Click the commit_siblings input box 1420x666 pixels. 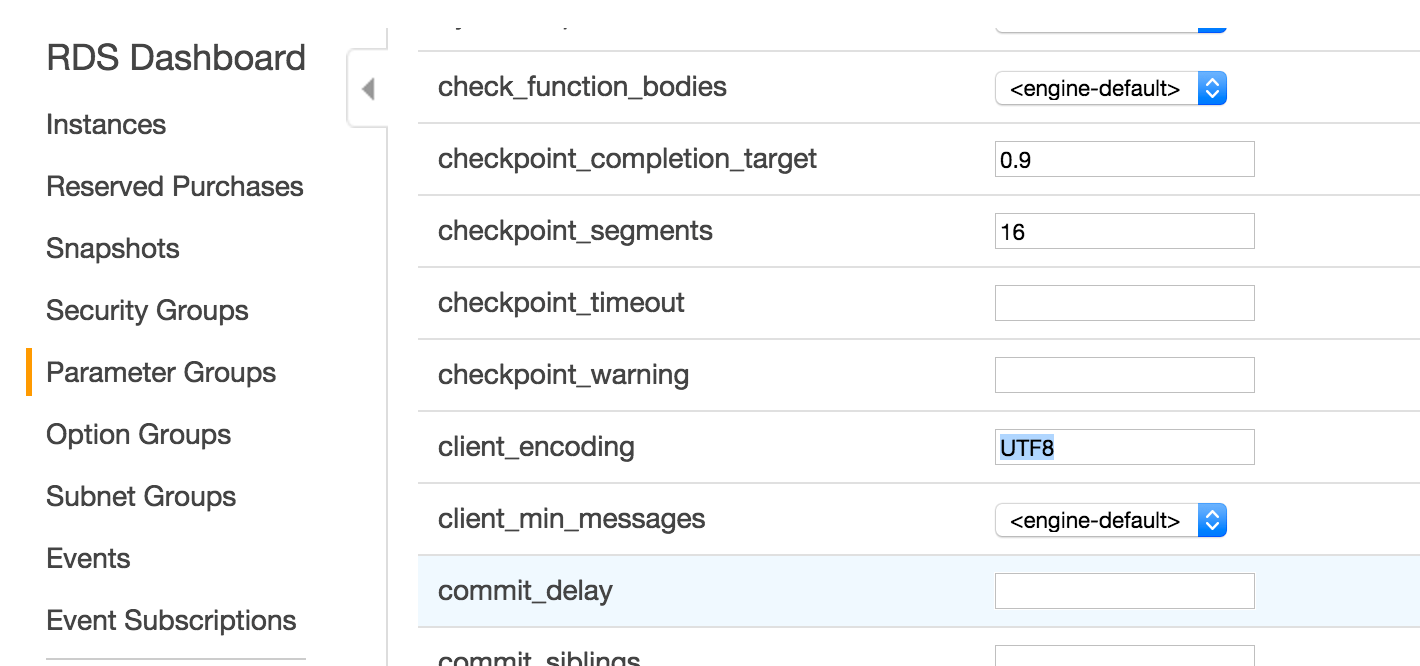1124,657
